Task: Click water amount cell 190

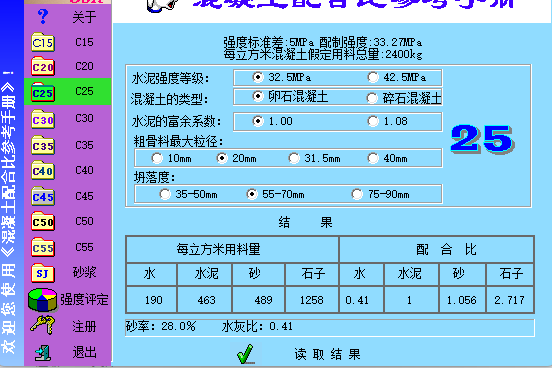Action: coord(152,300)
